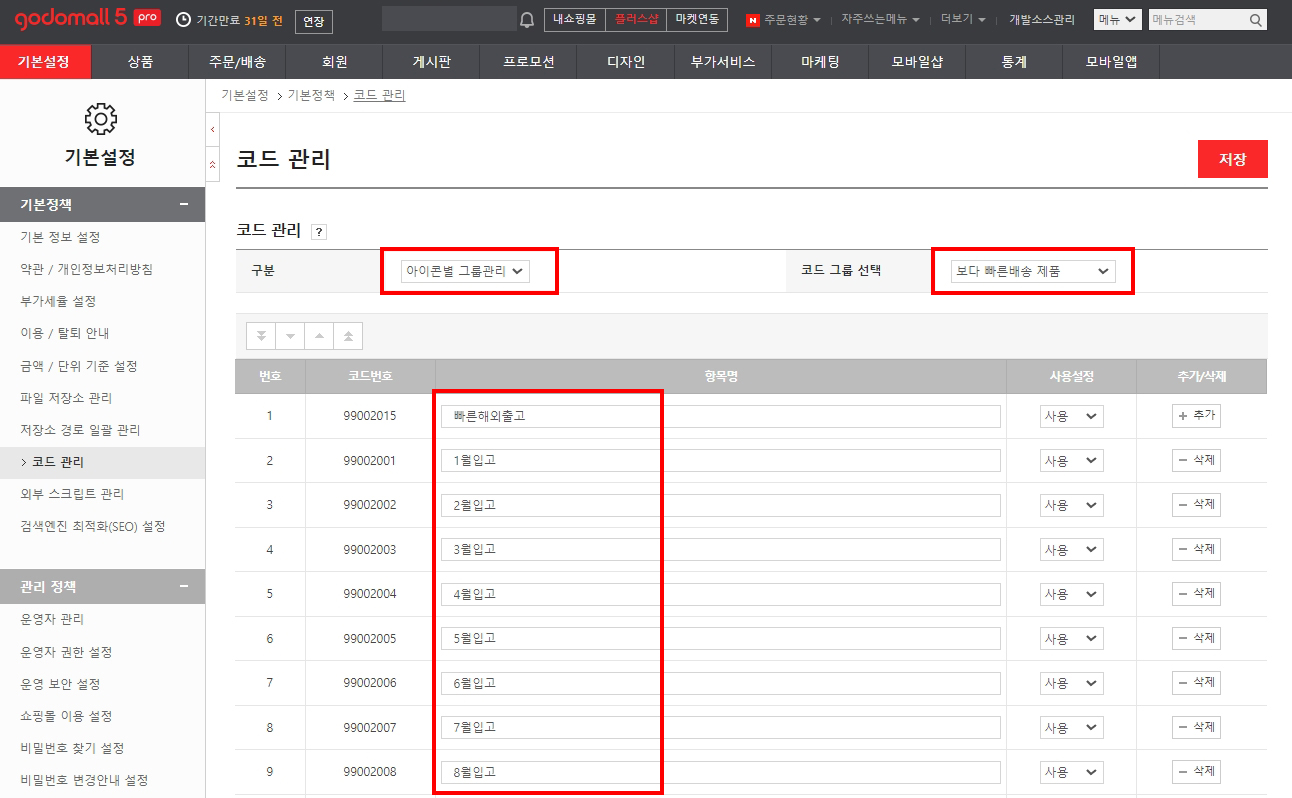This screenshot has width=1292, height=798.
Task: Move the row down one step arrow
Action: pyautogui.click(x=290, y=336)
